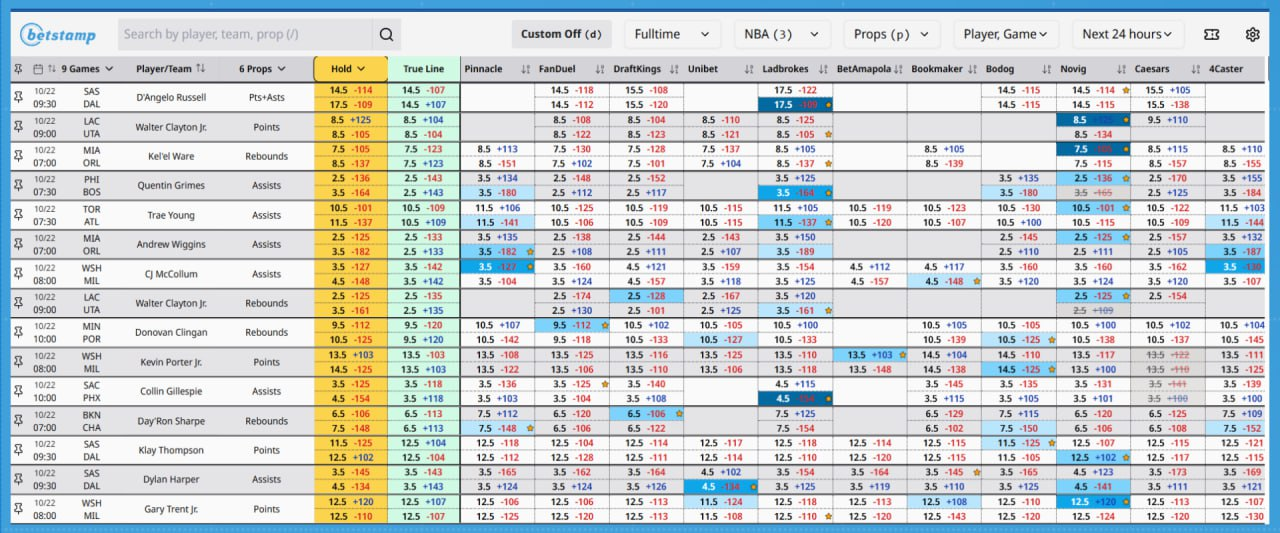
Task: Open the Next 24 hours dropdown
Action: [x=1132, y=34]
